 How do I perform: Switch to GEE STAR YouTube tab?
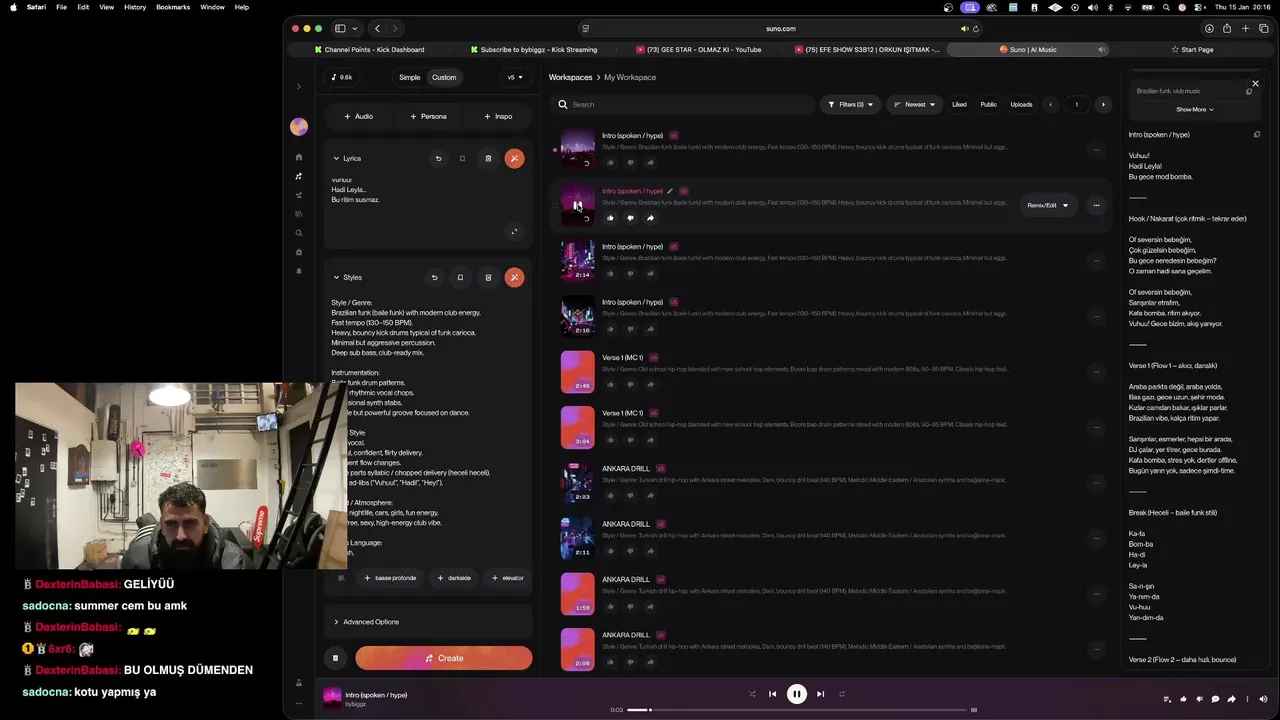pos(700,49)
